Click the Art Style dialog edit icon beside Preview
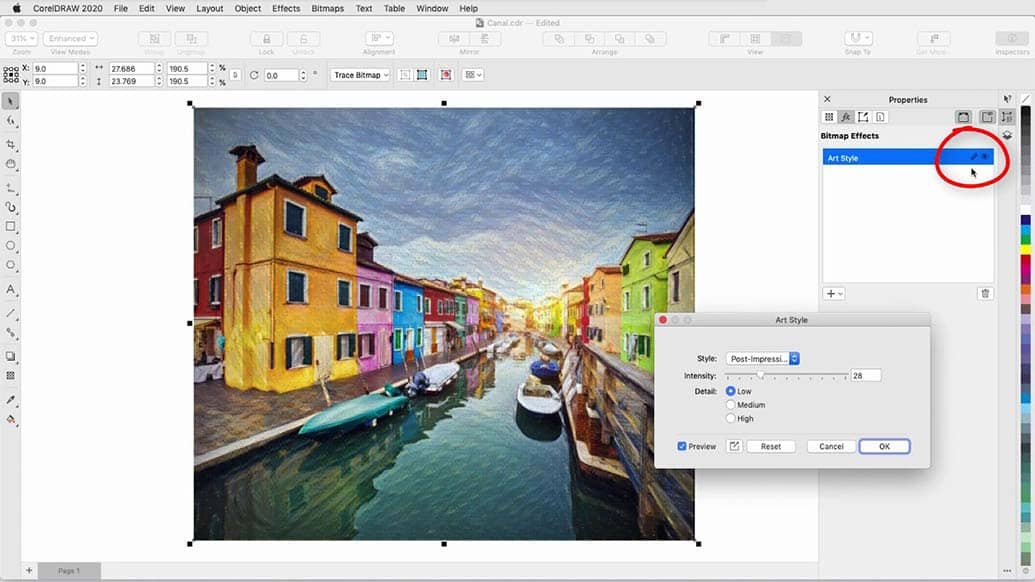Viewport: 1035px width, 582px height. [734, 446]
